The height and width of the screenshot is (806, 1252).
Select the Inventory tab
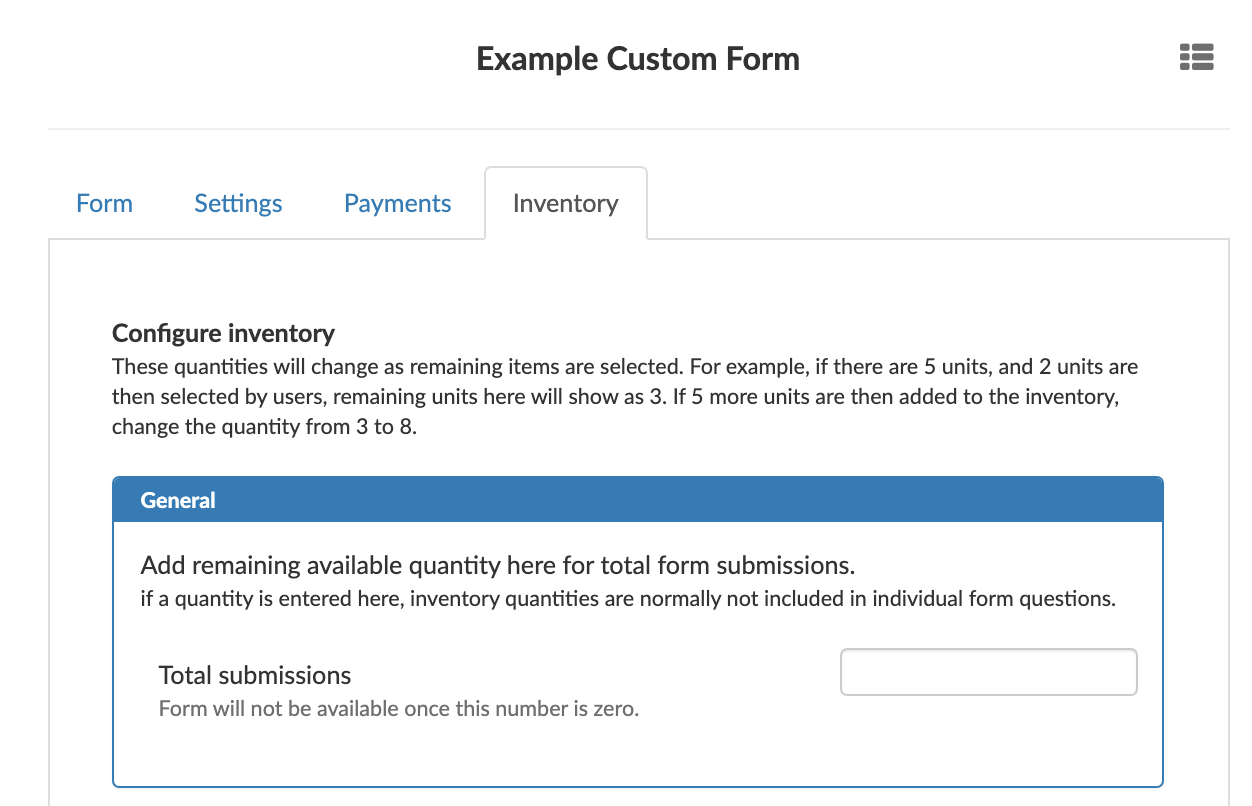pyautogui.click(x=565, y=203)
